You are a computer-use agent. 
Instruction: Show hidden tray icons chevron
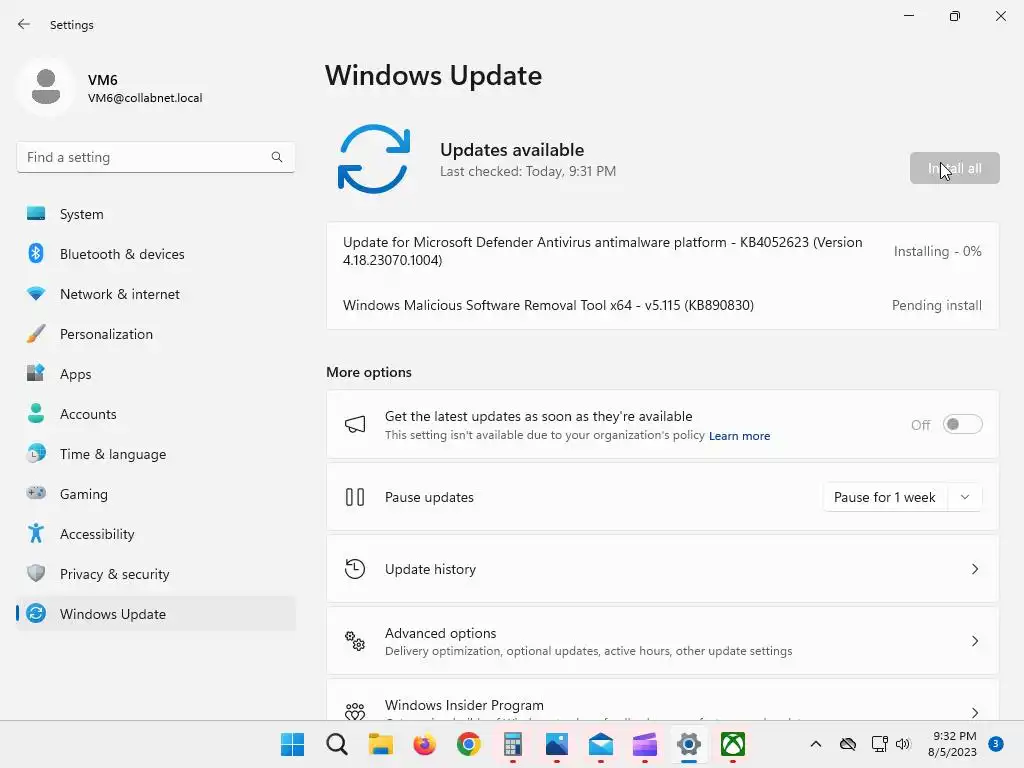(x=816, y=744)
